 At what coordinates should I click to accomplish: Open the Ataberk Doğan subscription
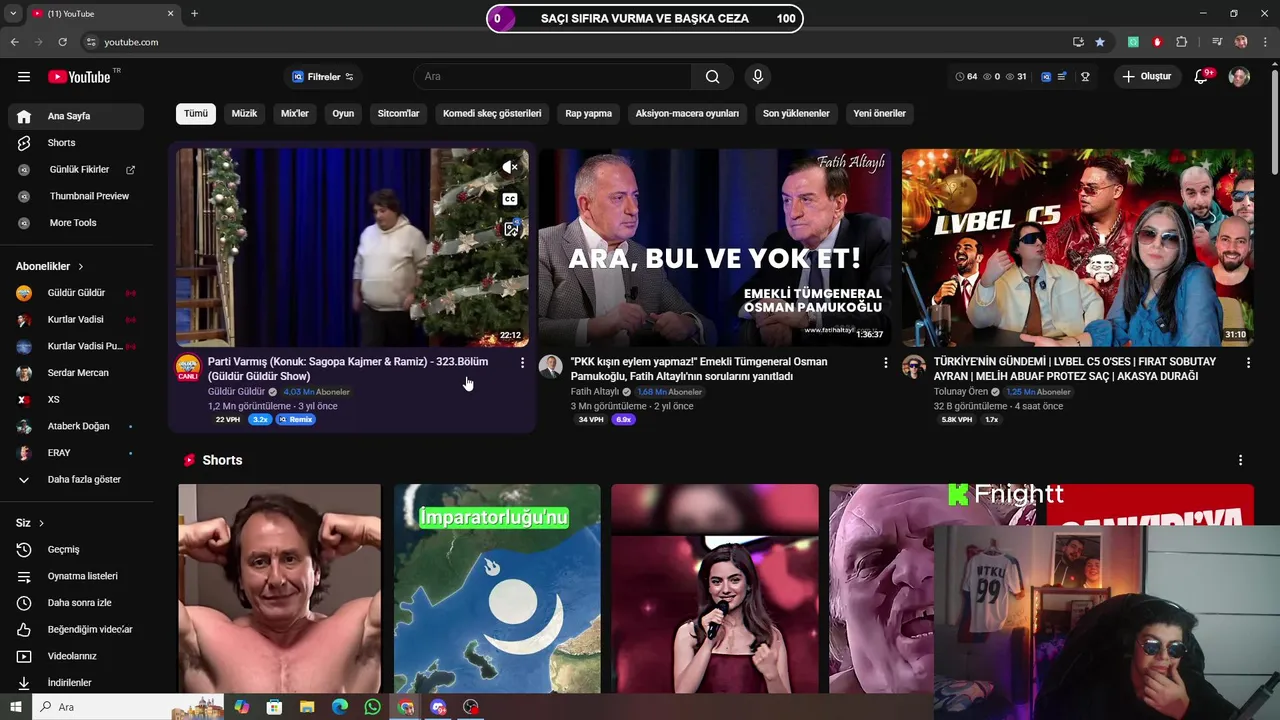point(76,427)
